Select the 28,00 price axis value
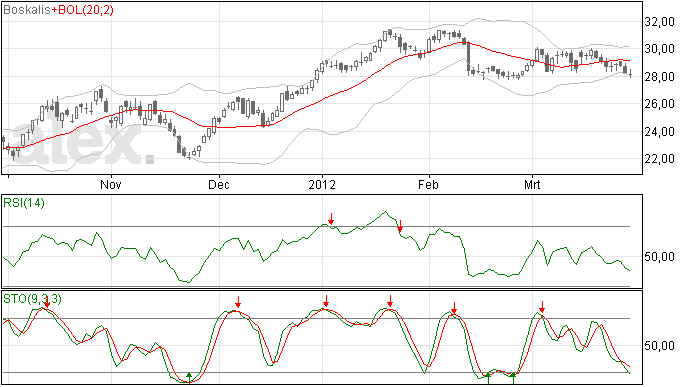The image size is (690, 387). point(659,77)
